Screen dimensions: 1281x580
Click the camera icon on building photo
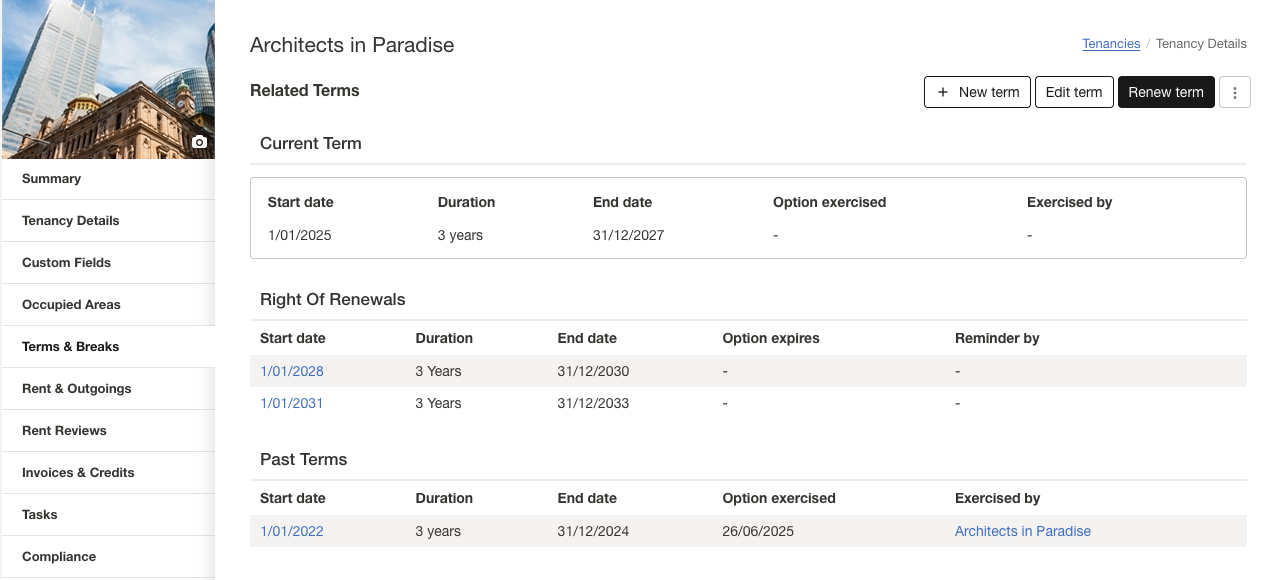tap(199, 143)
